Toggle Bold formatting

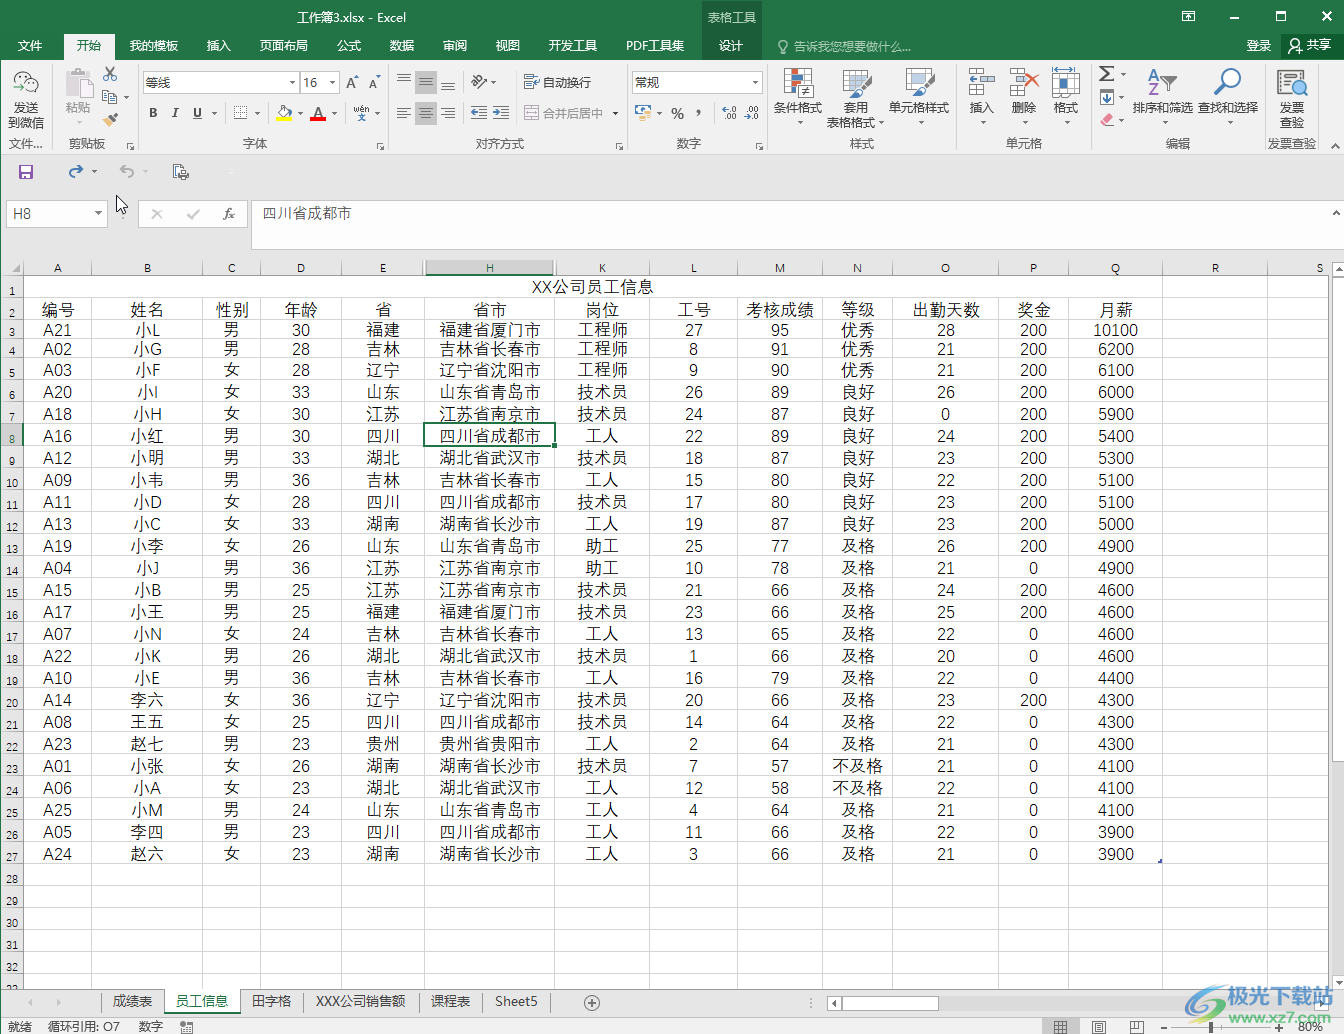point(153,113)
